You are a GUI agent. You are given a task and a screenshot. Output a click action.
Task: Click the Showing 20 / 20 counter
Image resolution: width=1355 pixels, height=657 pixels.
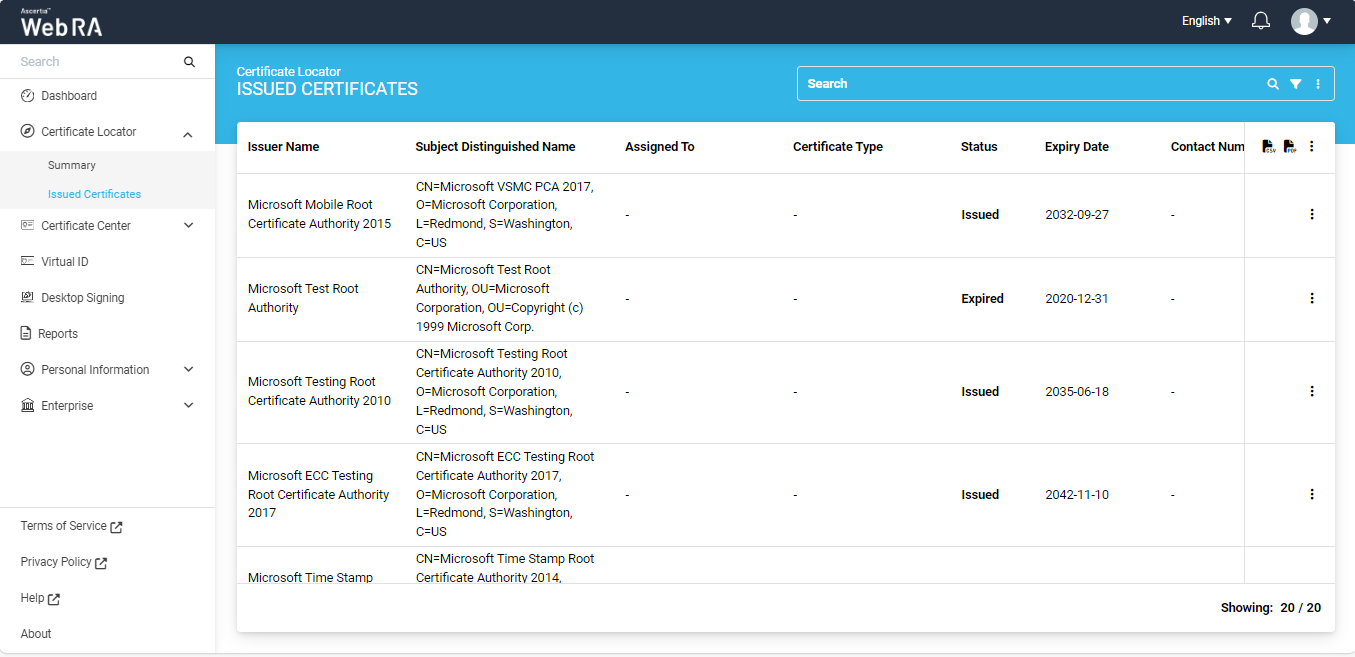point(1271,608)
